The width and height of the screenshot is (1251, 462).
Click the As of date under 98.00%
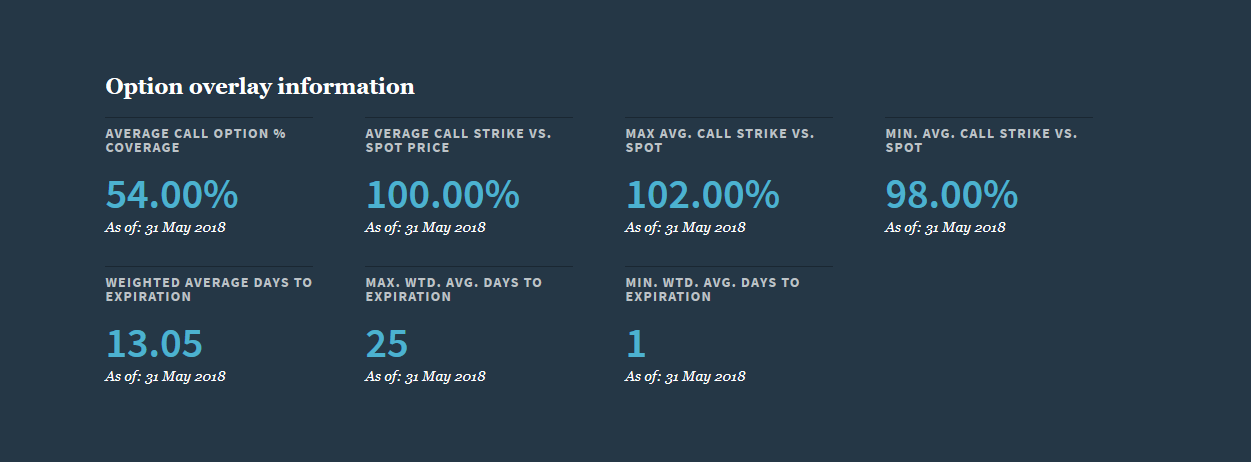[x=945, y=227]
